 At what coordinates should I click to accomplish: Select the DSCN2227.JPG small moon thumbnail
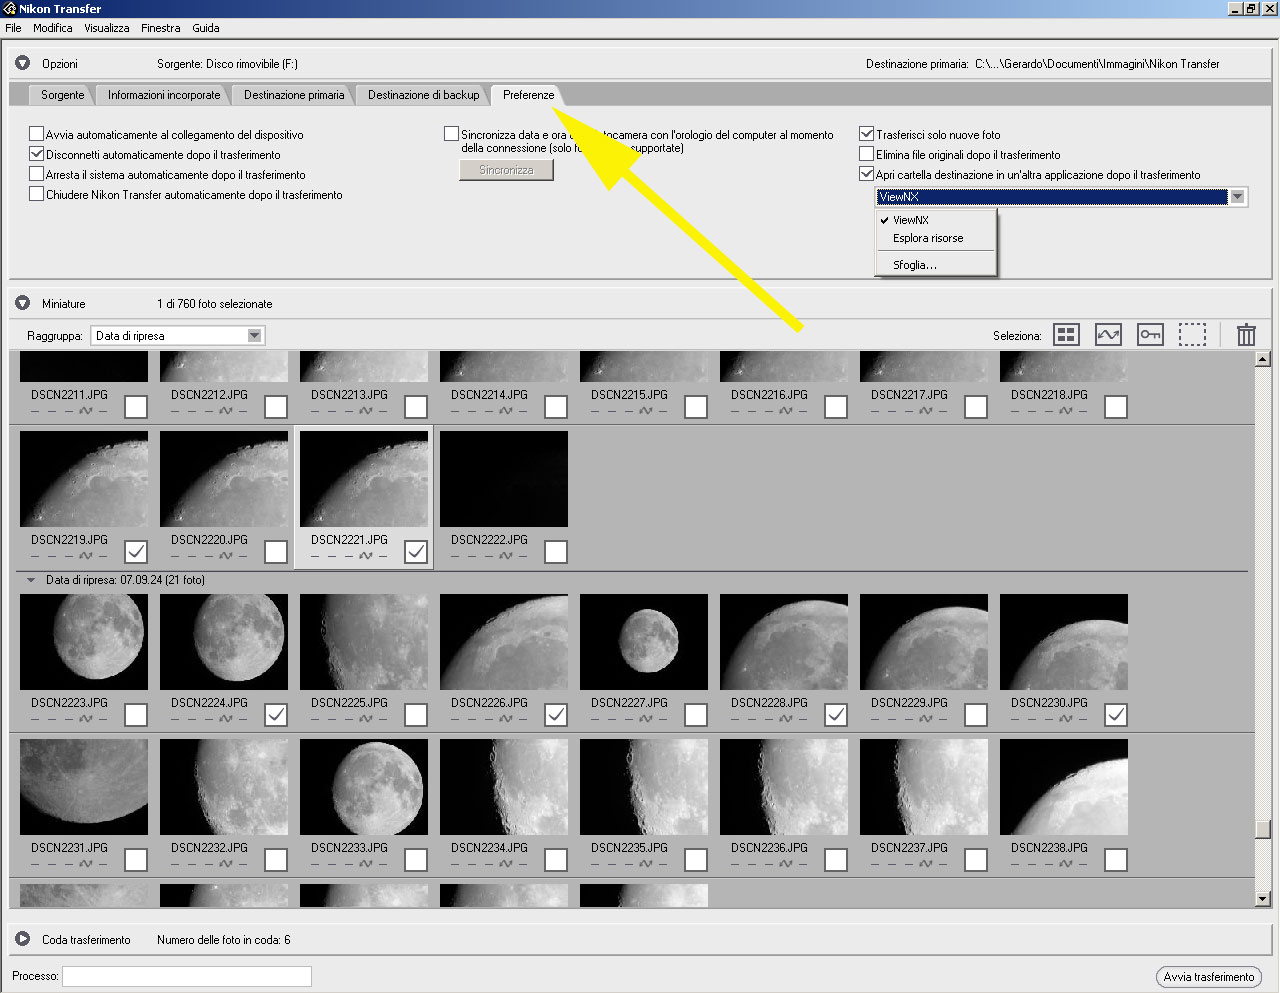tap(644, 642)
